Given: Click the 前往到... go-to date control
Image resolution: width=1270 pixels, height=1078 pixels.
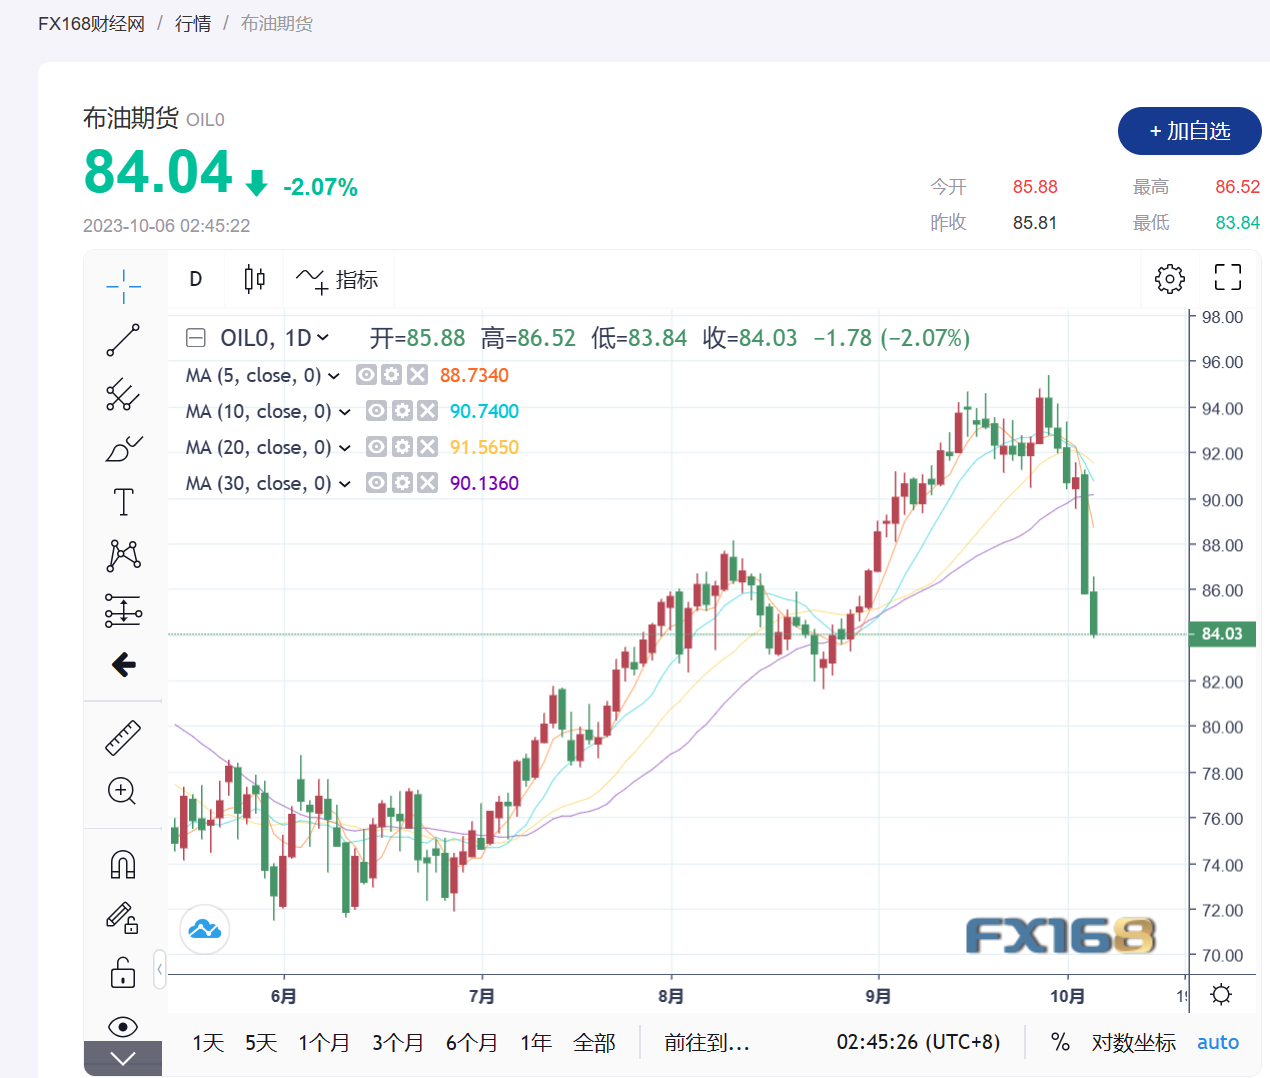Looking at the screenshot, I should (707, 1043).
